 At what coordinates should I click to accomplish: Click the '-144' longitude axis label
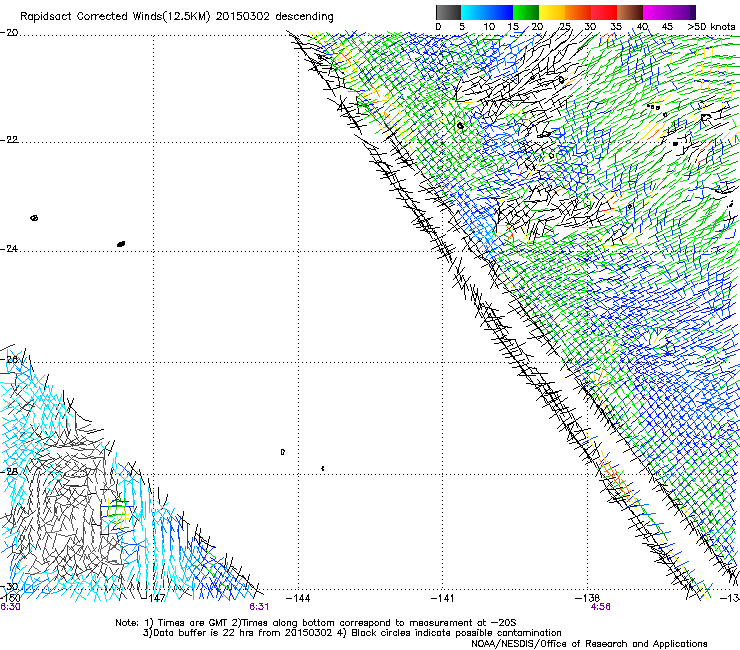(x=298, y=598)
